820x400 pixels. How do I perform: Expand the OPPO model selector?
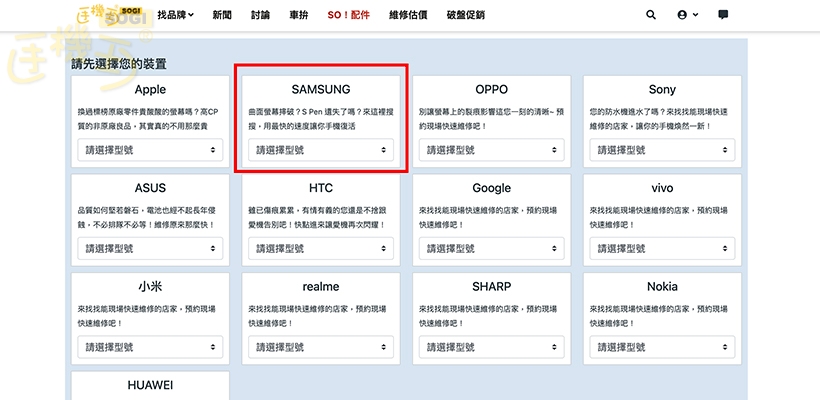491,150
